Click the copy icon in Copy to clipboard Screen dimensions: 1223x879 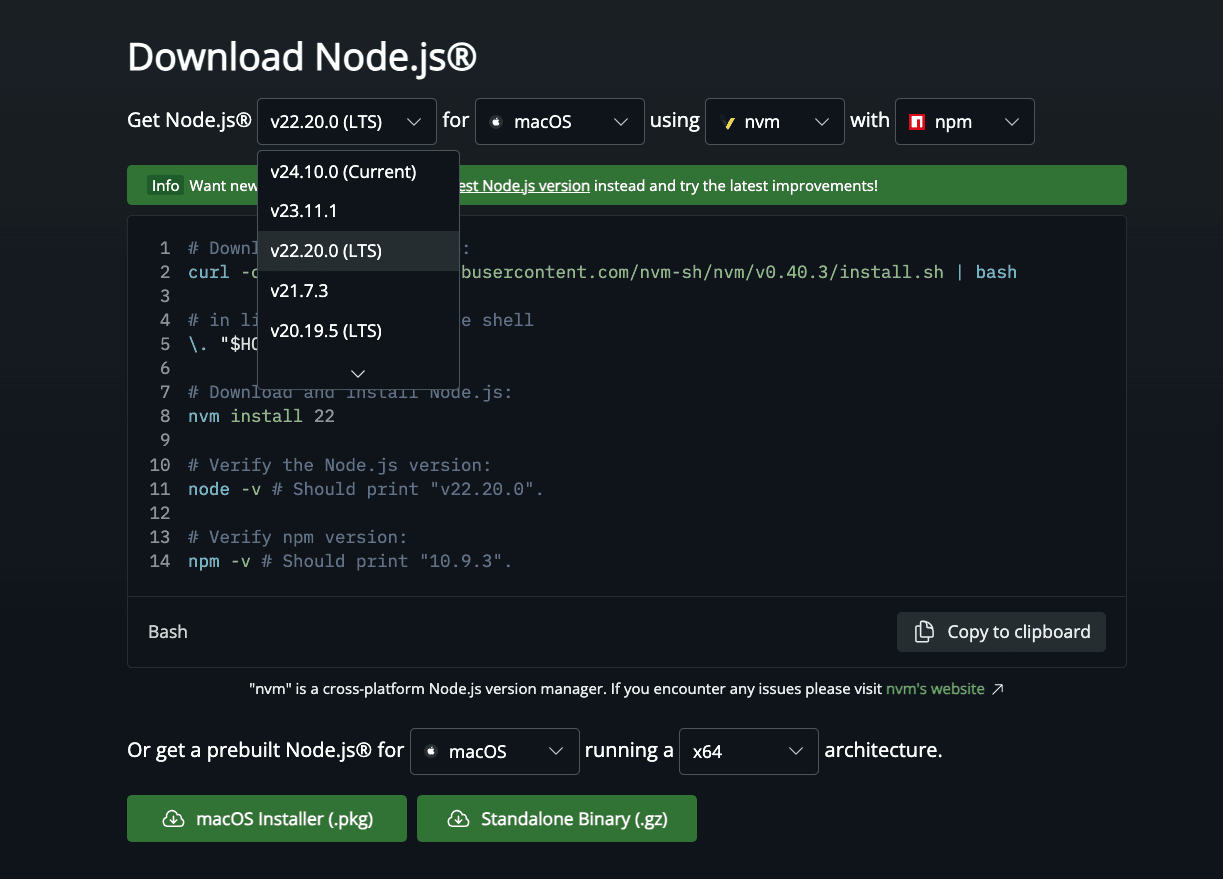click(x=925, y=632)
